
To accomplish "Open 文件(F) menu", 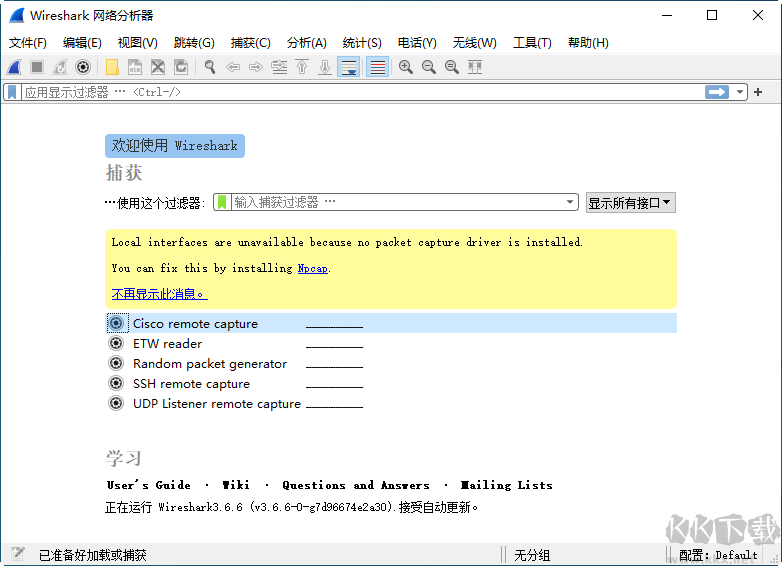I will tap(27, 43).
